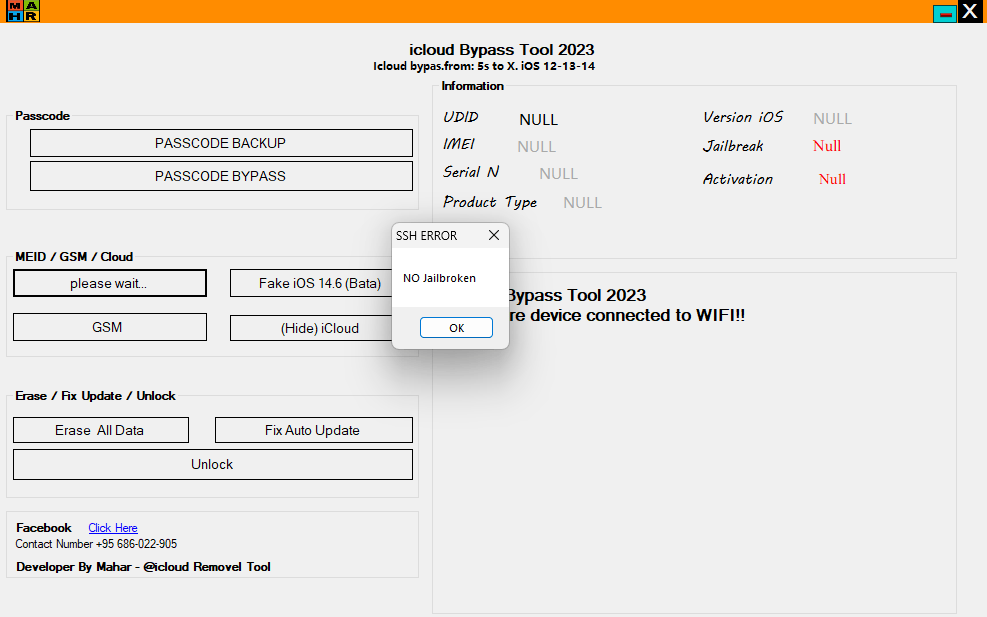
Task: Select the IMEI NULL value
Action: click(536, 147)
